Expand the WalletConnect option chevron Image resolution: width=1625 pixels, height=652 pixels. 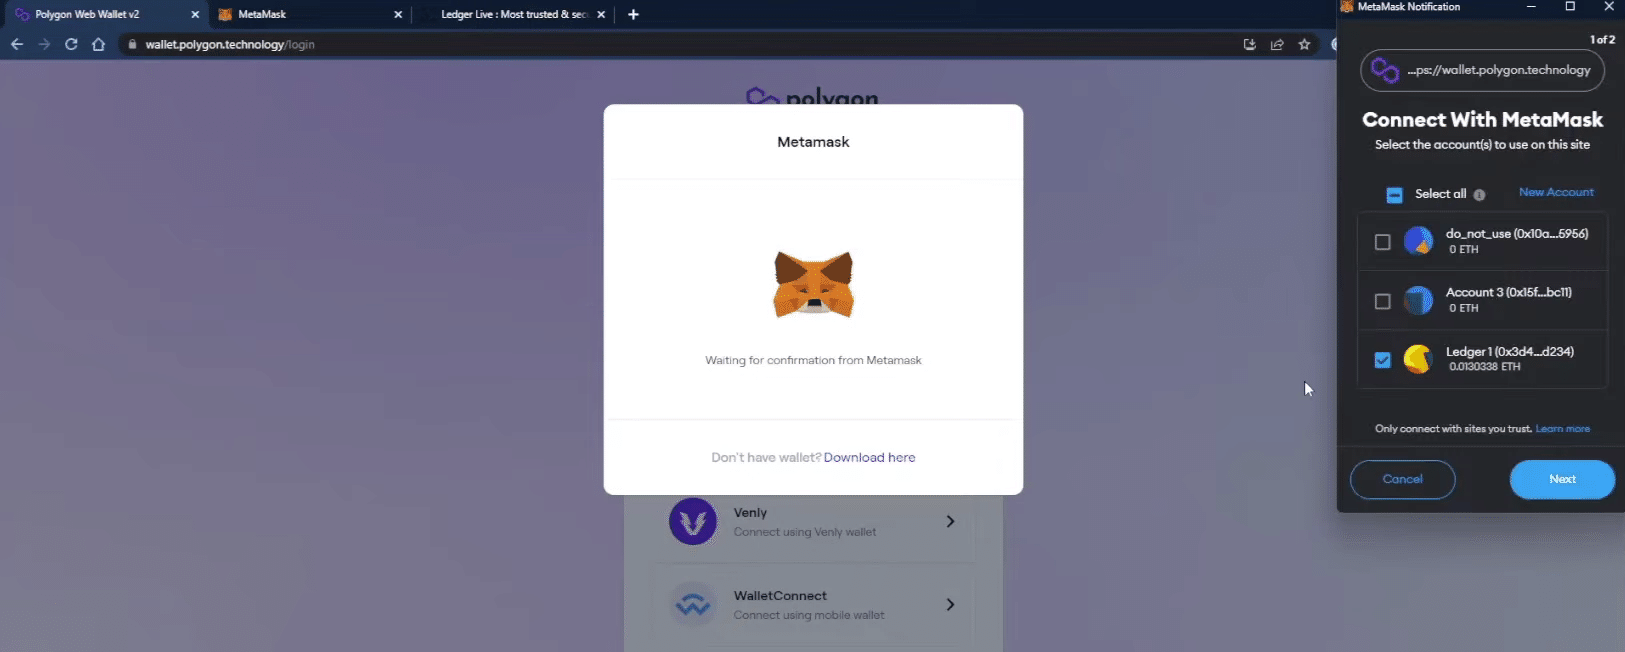950,604
